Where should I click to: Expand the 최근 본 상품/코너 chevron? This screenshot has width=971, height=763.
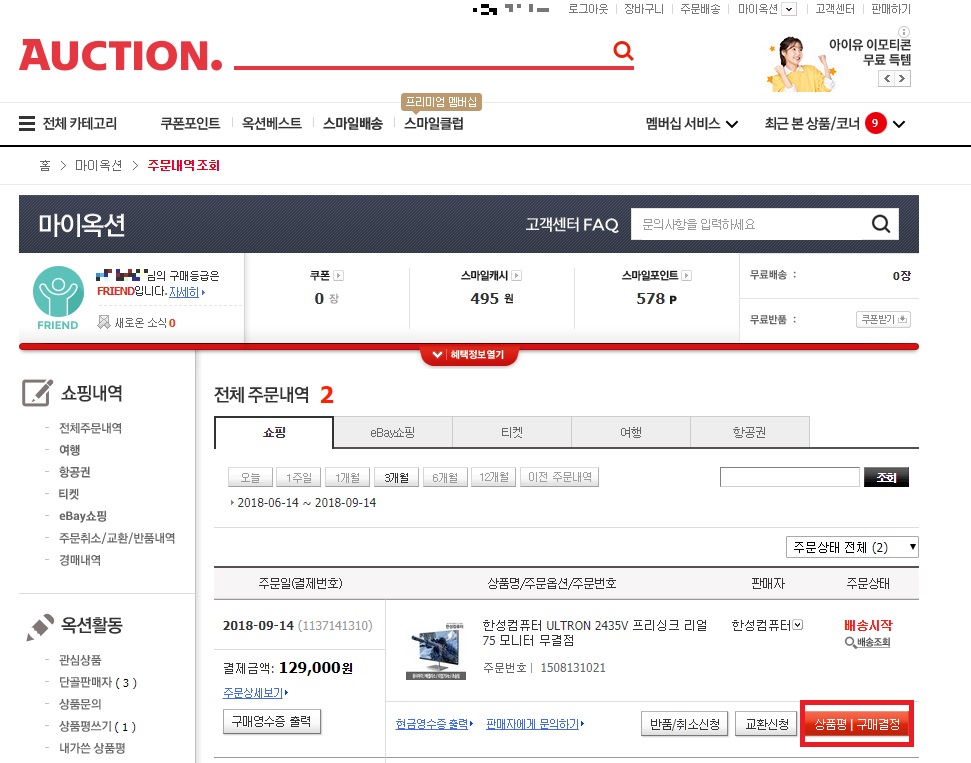899,124
